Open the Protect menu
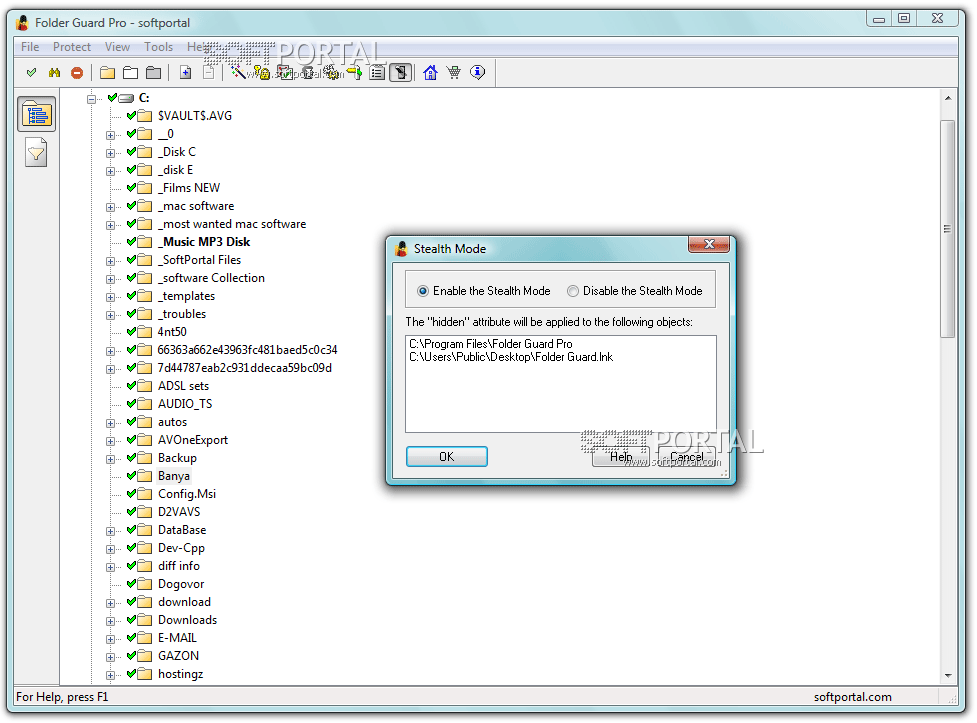977x723 pixels. [72, 47]
